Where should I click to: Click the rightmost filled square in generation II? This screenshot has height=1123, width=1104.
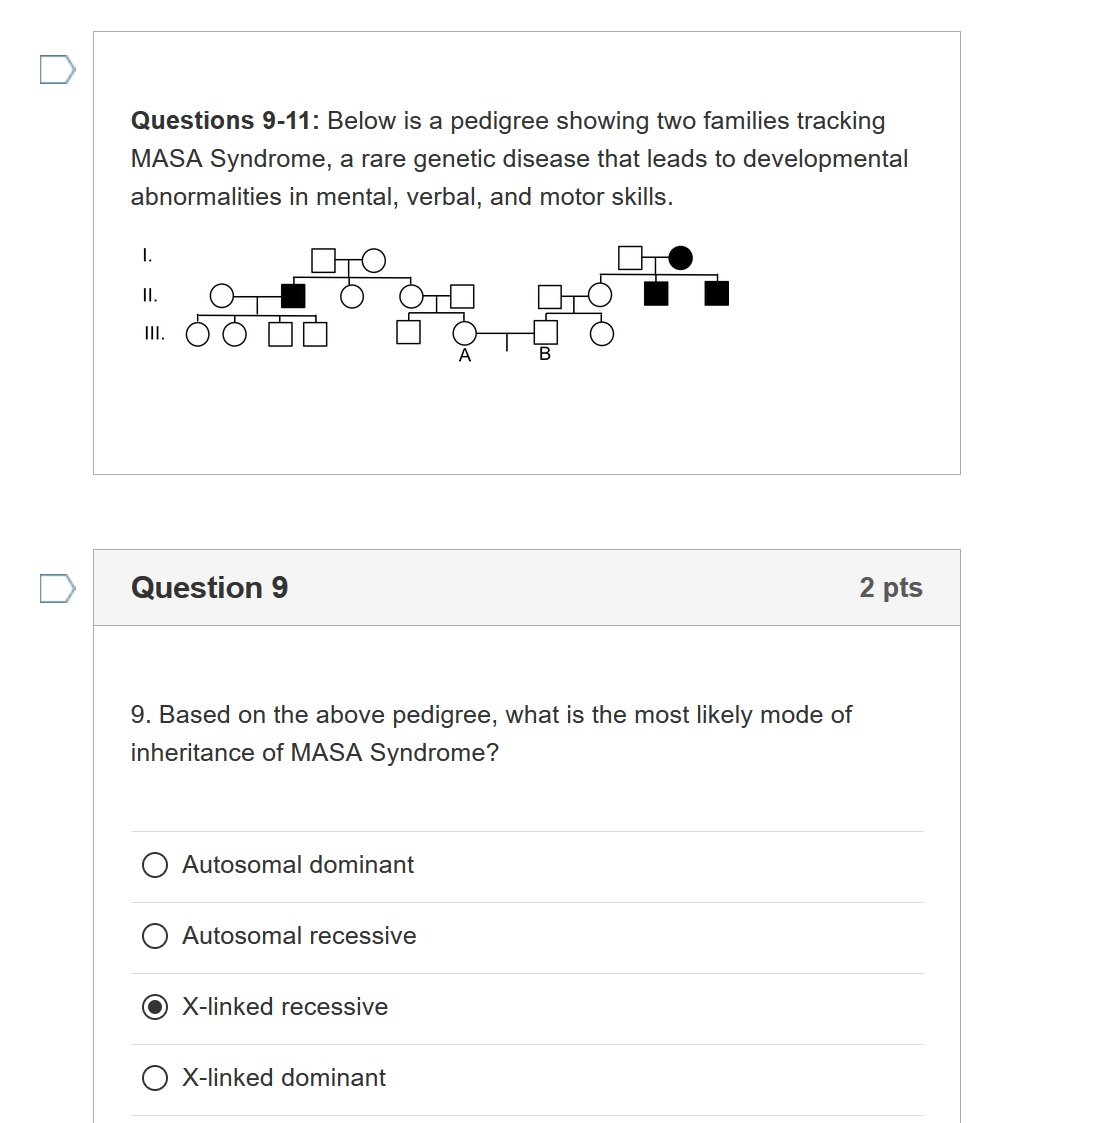(x=716, y=294)
